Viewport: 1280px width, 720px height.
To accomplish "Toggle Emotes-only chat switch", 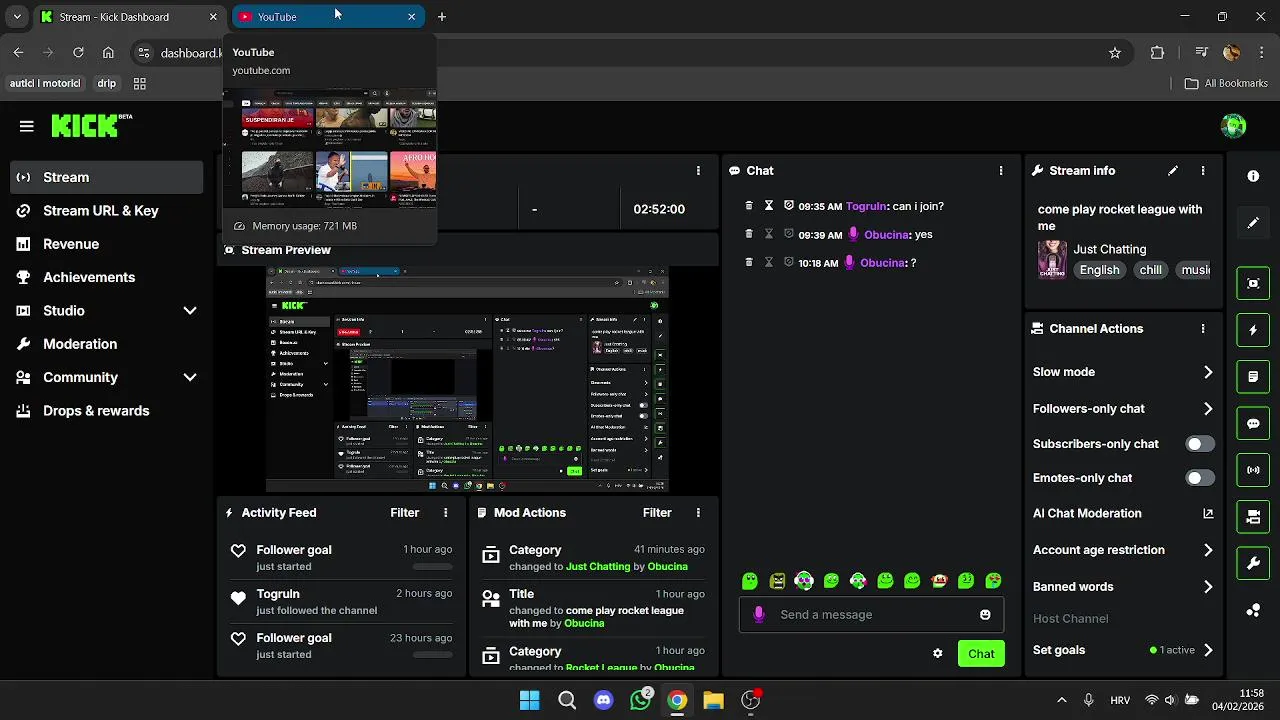I will click(x=1200, y=478).
